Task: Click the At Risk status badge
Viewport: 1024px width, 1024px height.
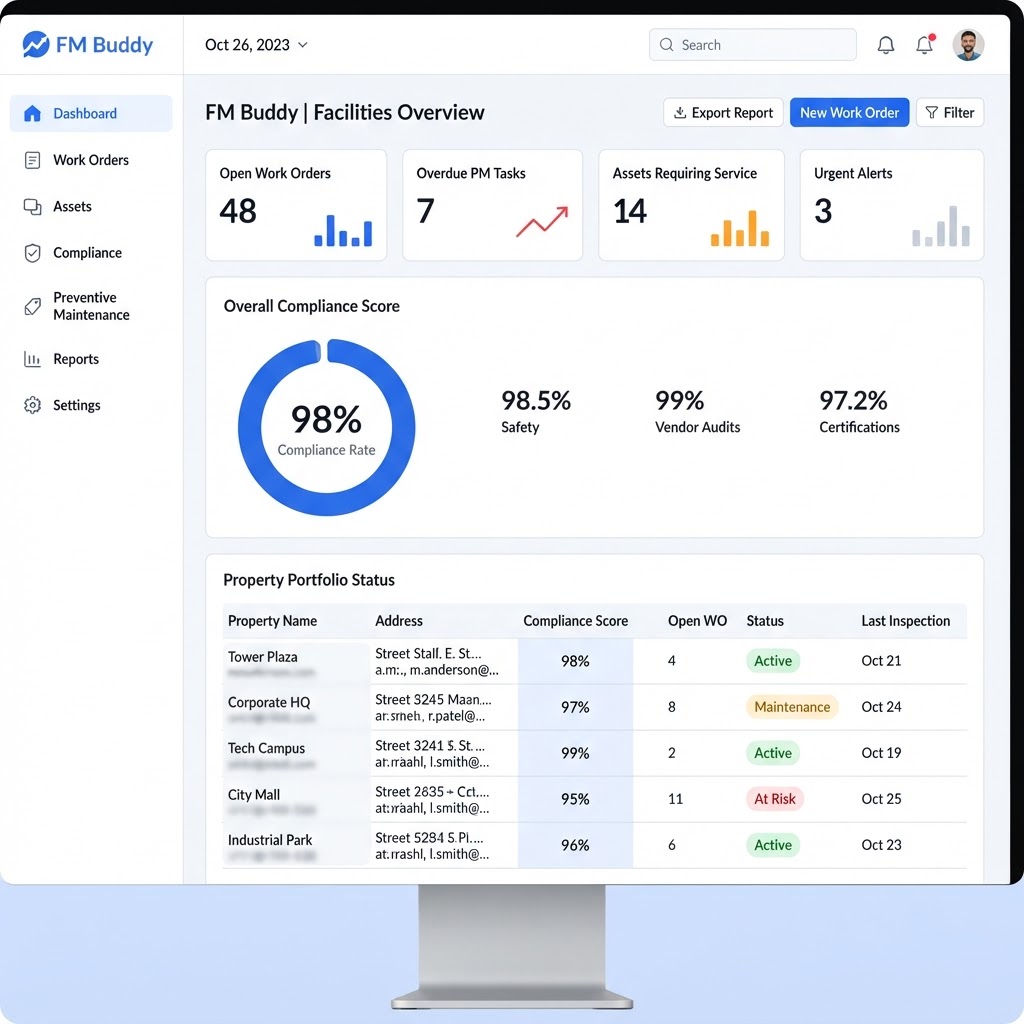Action: pos(775,799)
